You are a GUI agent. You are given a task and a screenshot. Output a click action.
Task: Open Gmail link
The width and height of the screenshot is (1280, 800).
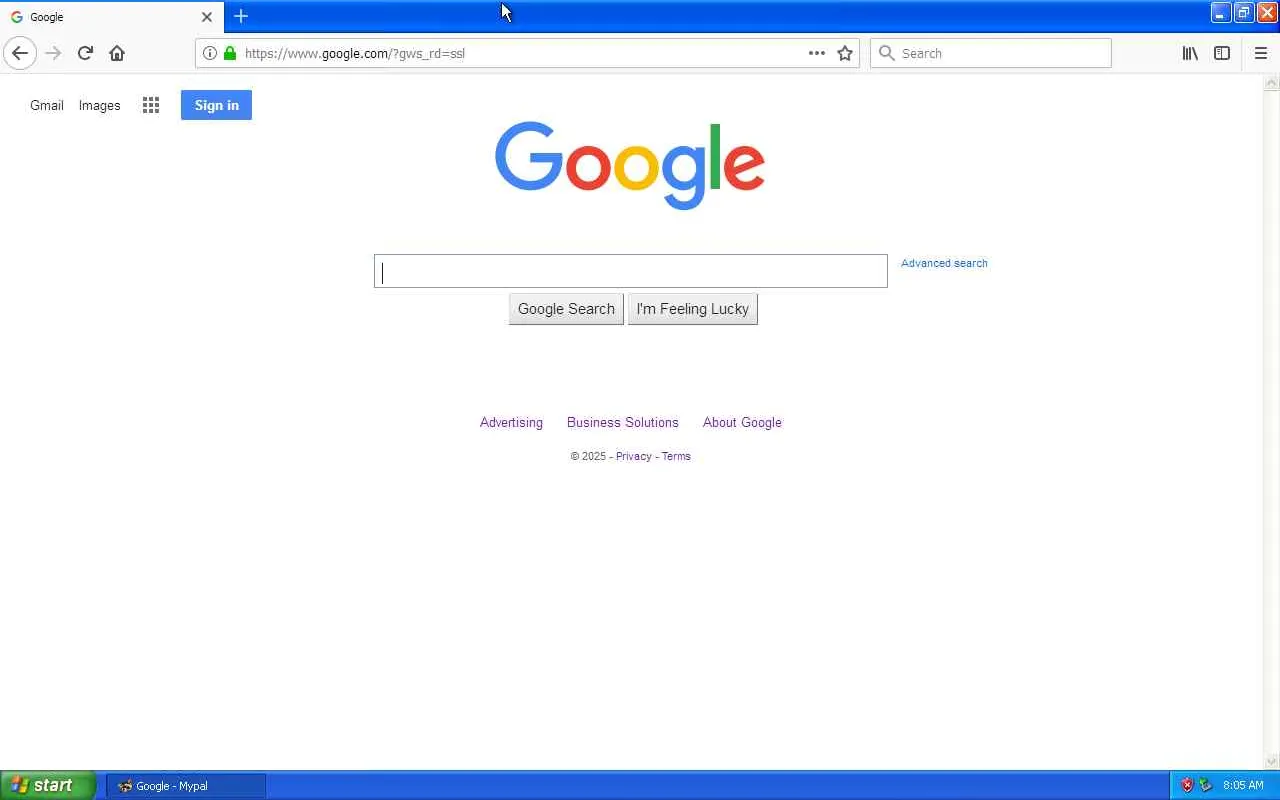click(x=47, y=105)
